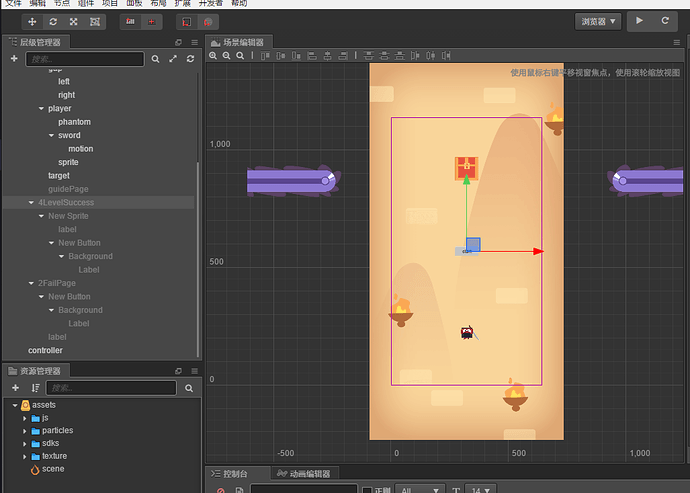Collapse the 4LevelSuccess node
This screenshot has width=690, height=493.
pyautogui.click(x=31, y=202)
